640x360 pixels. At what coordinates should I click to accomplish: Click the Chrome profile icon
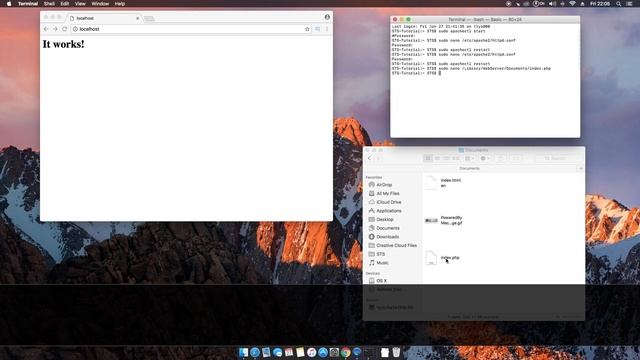(327, 17)
